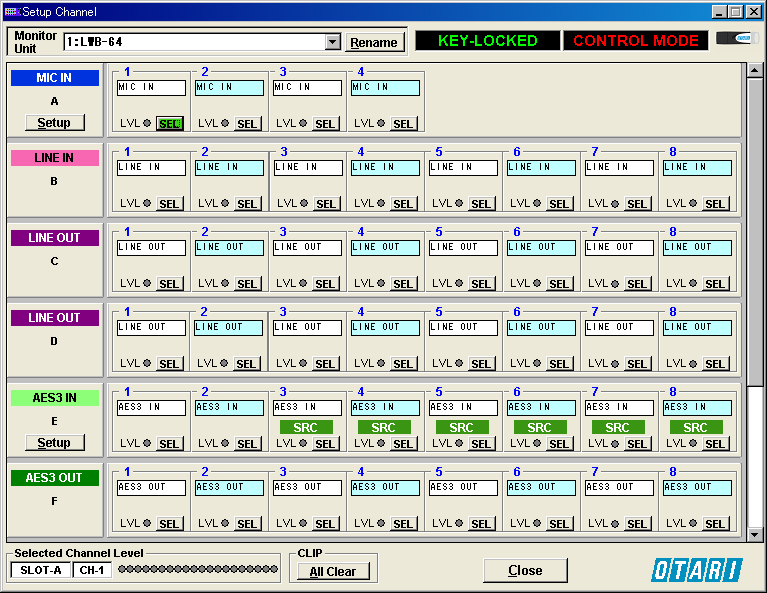Toggle SEL on LINE IN channel 6

[559, 204]
